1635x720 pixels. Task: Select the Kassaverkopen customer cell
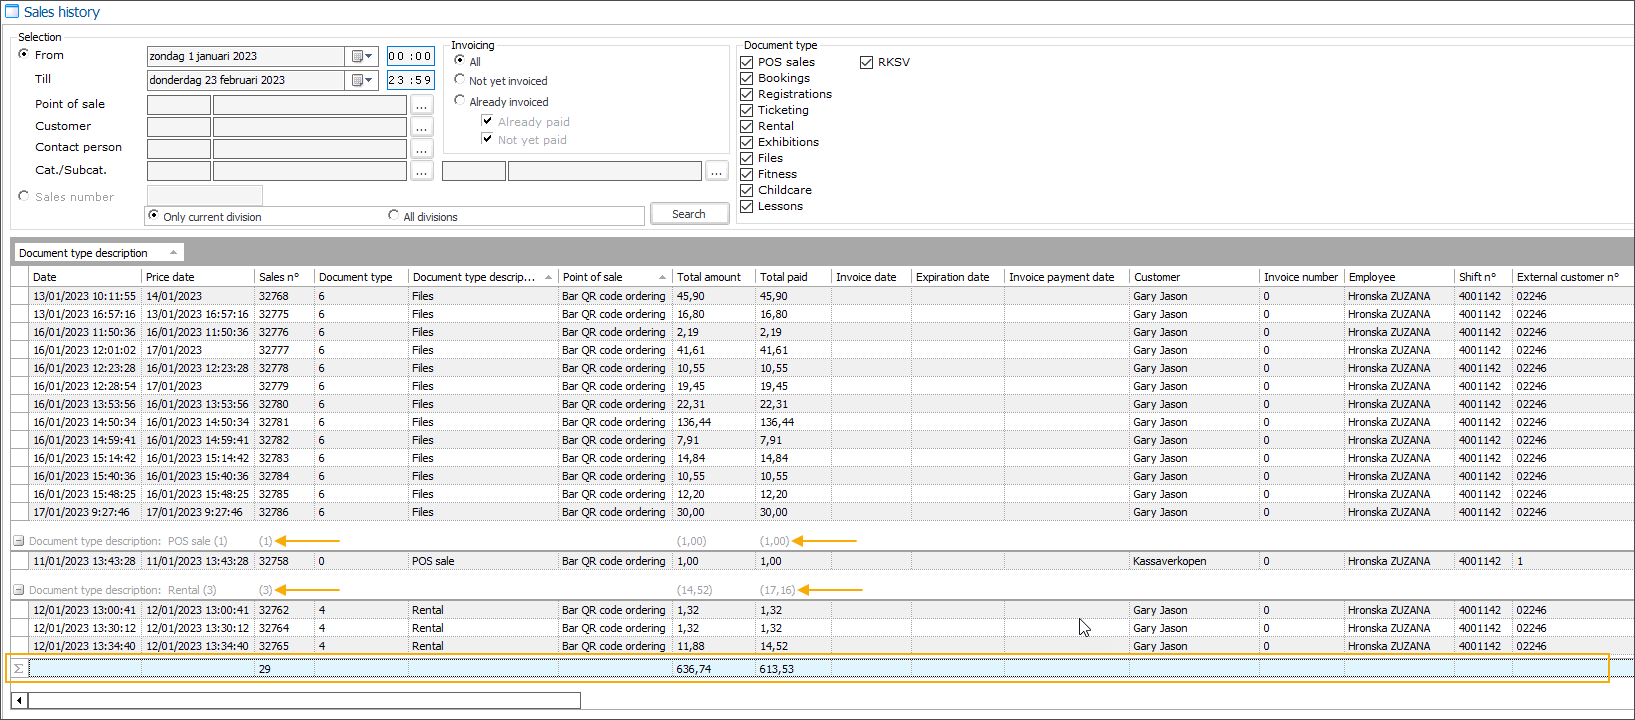pyautogui.click(x=1194, y=561)
